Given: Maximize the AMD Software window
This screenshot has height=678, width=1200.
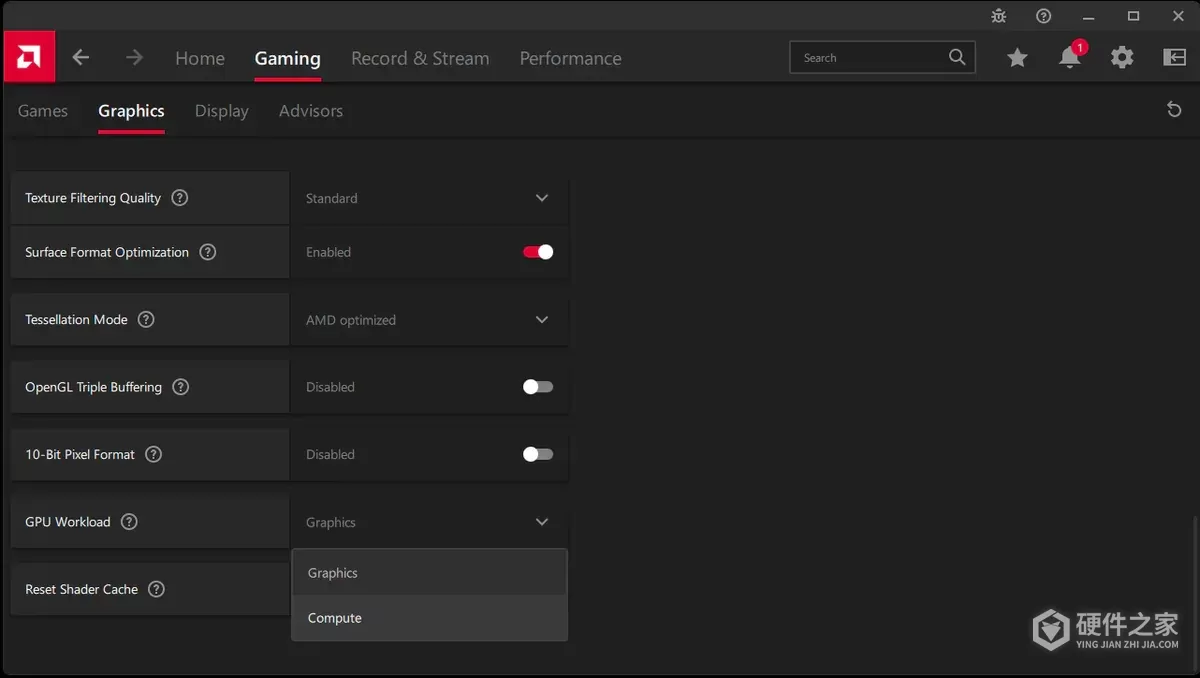Looking at the screenshot, I should coord(1133,16).
